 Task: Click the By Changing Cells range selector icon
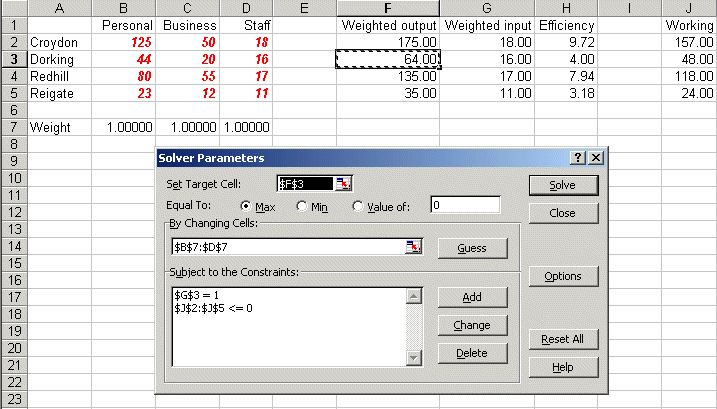(x=415, y=247)
